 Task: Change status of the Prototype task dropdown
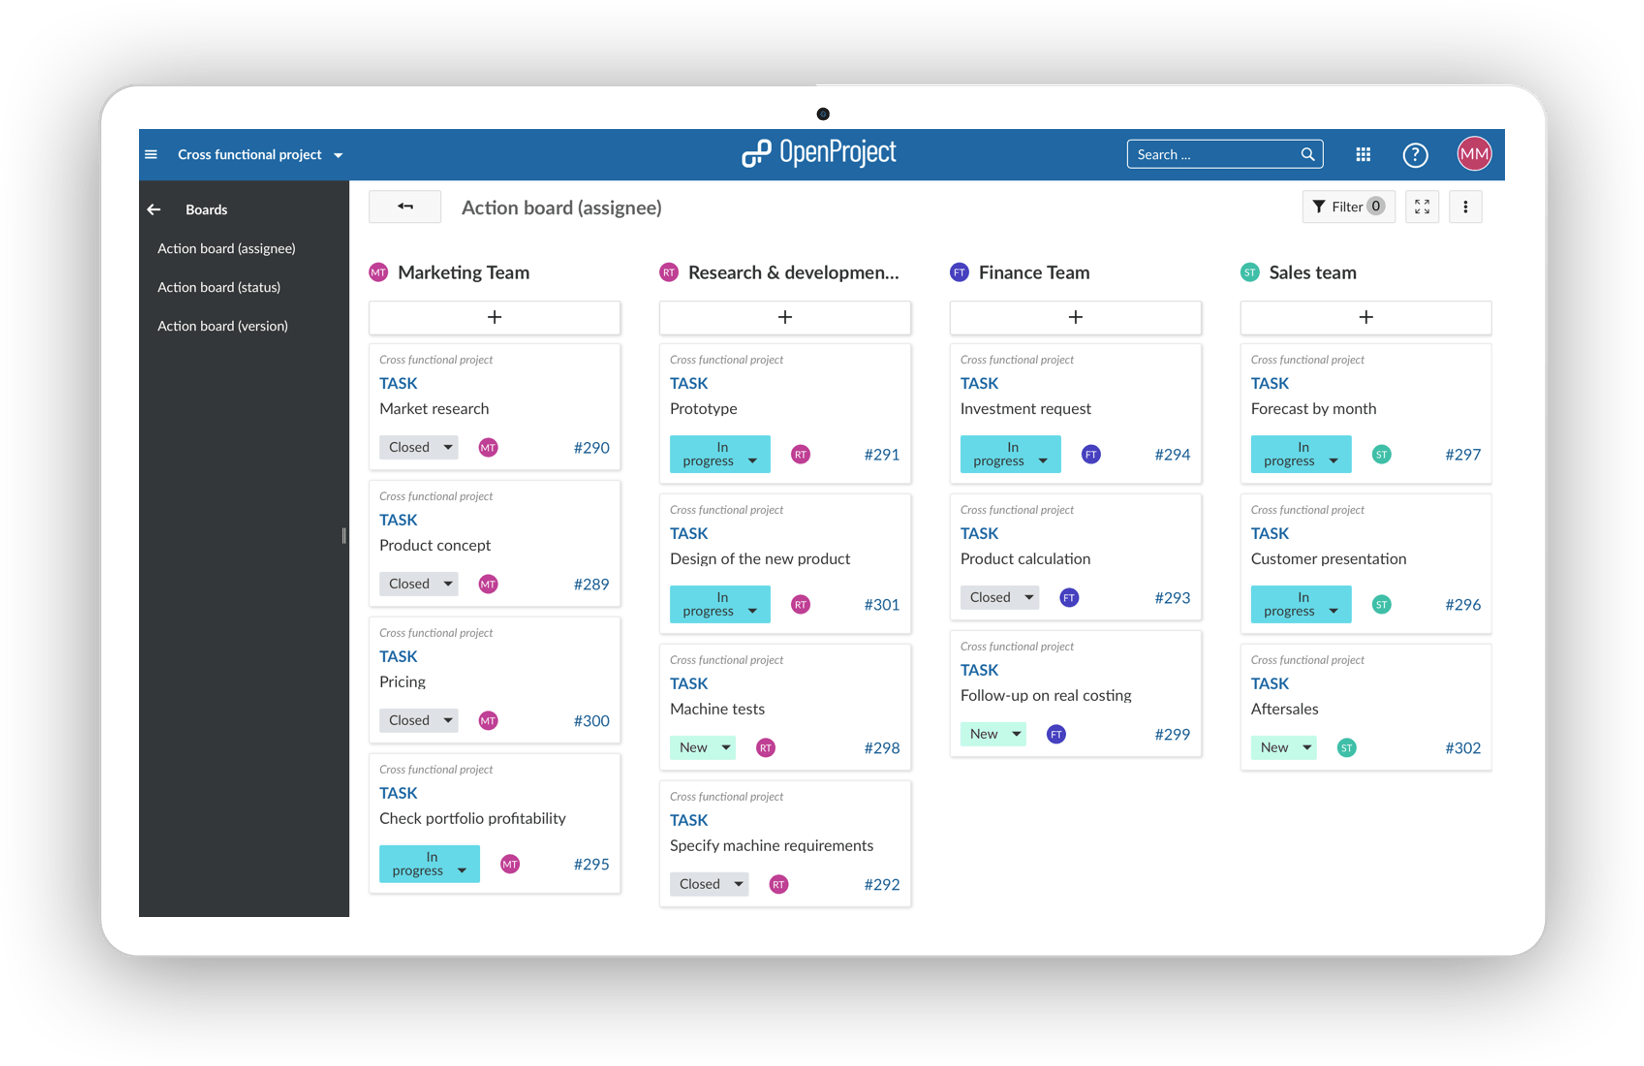719,454
